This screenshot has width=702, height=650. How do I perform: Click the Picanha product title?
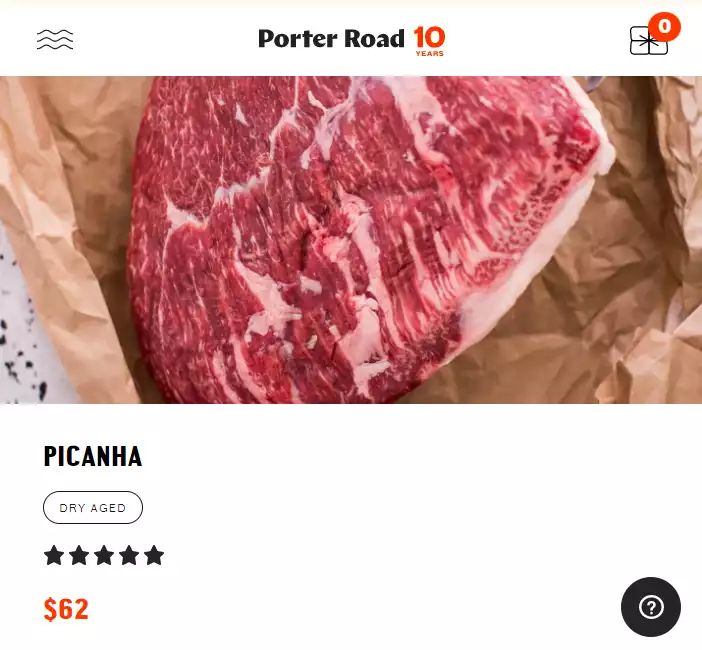click(93, 456)
